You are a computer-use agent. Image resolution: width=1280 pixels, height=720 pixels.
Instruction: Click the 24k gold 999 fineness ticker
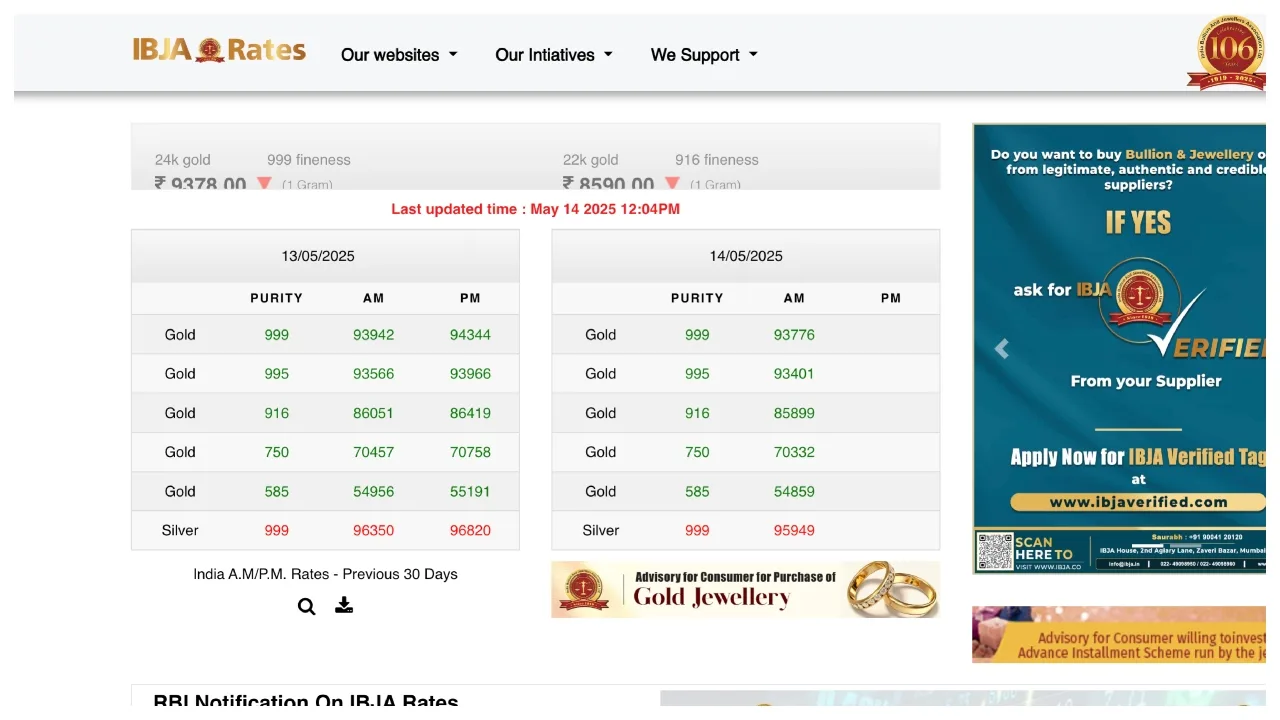252,160
